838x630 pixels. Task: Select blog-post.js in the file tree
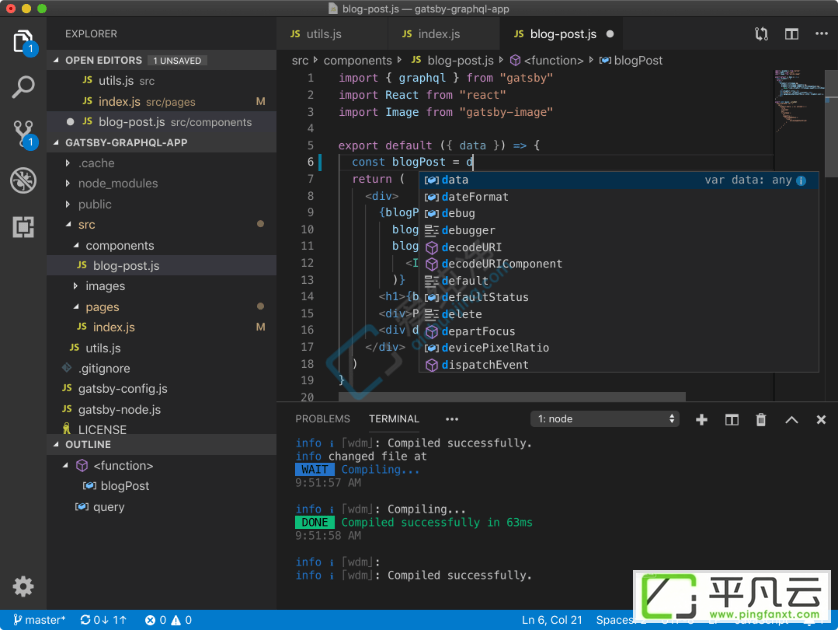coord(161,266)
